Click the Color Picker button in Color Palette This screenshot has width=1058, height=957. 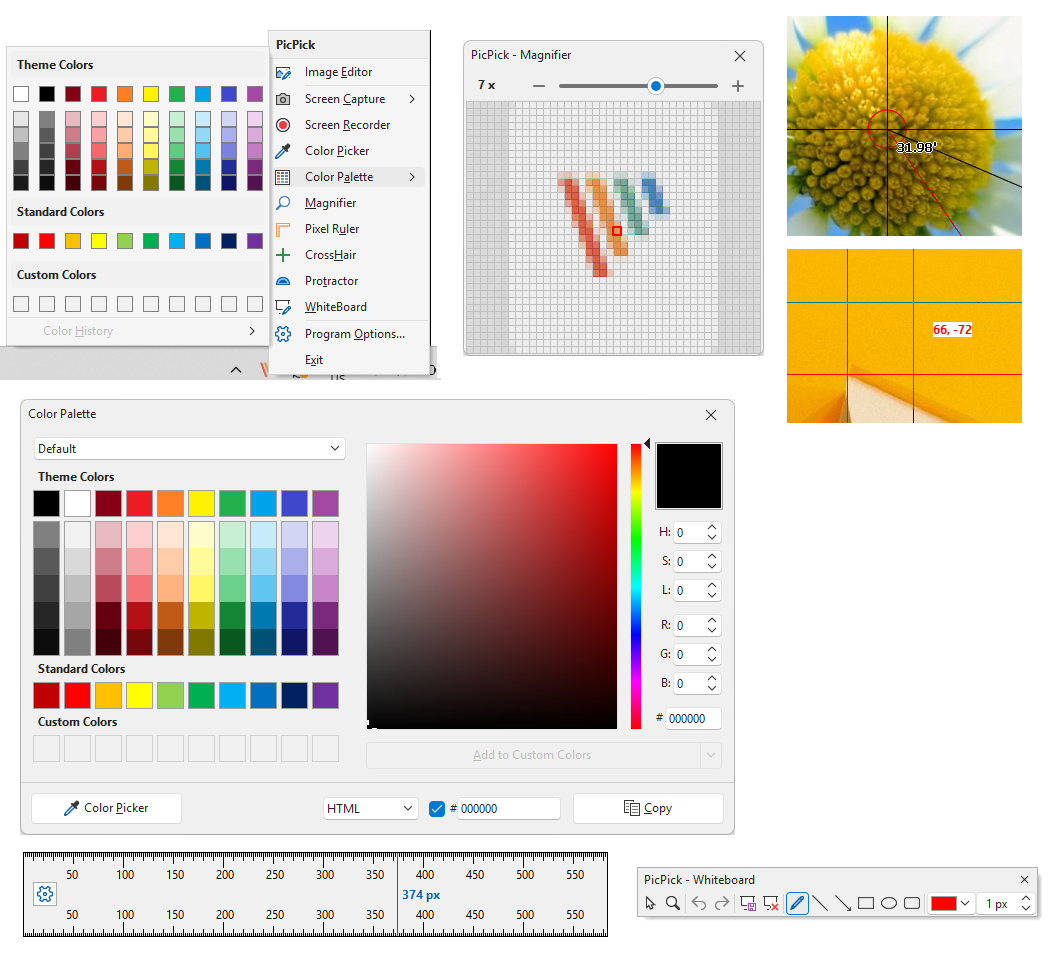[107, 808]
